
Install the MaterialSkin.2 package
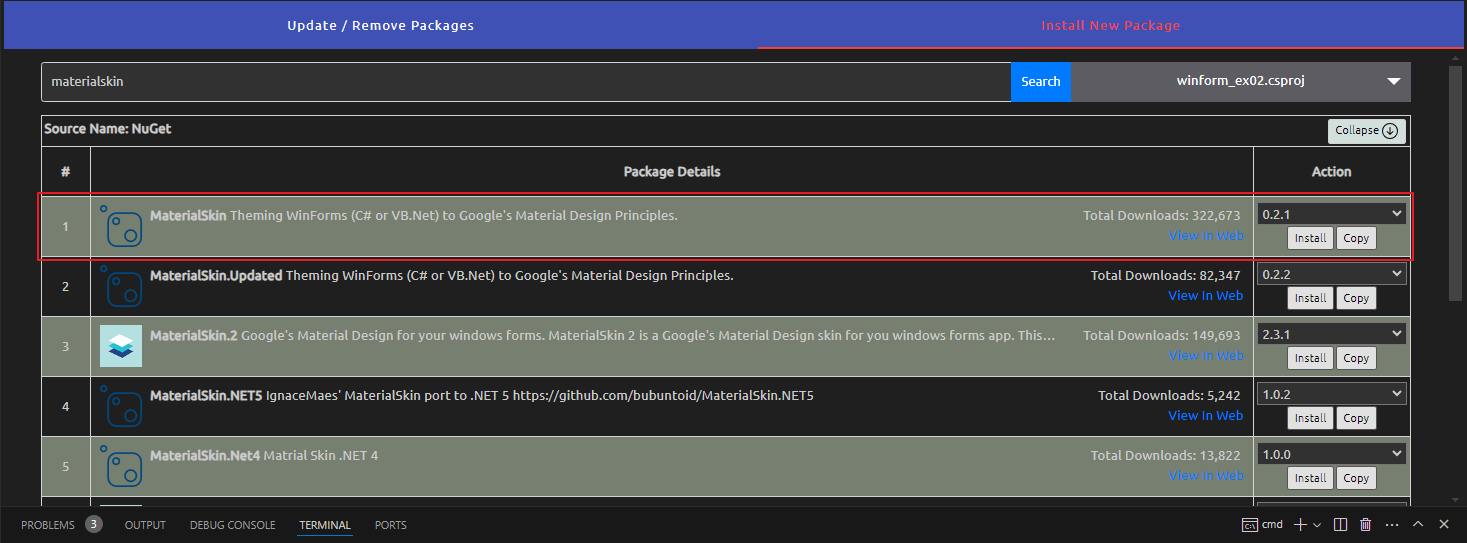click(1310, 358)
